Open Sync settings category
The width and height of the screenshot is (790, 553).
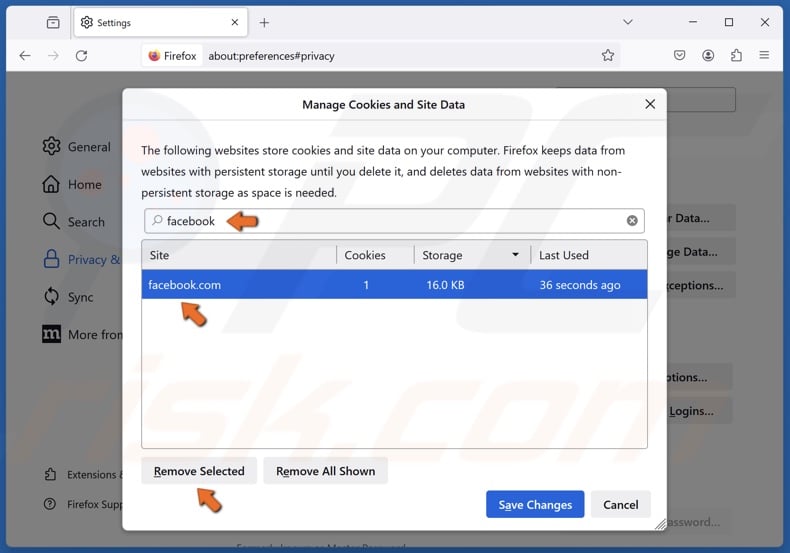click(68, 297)
